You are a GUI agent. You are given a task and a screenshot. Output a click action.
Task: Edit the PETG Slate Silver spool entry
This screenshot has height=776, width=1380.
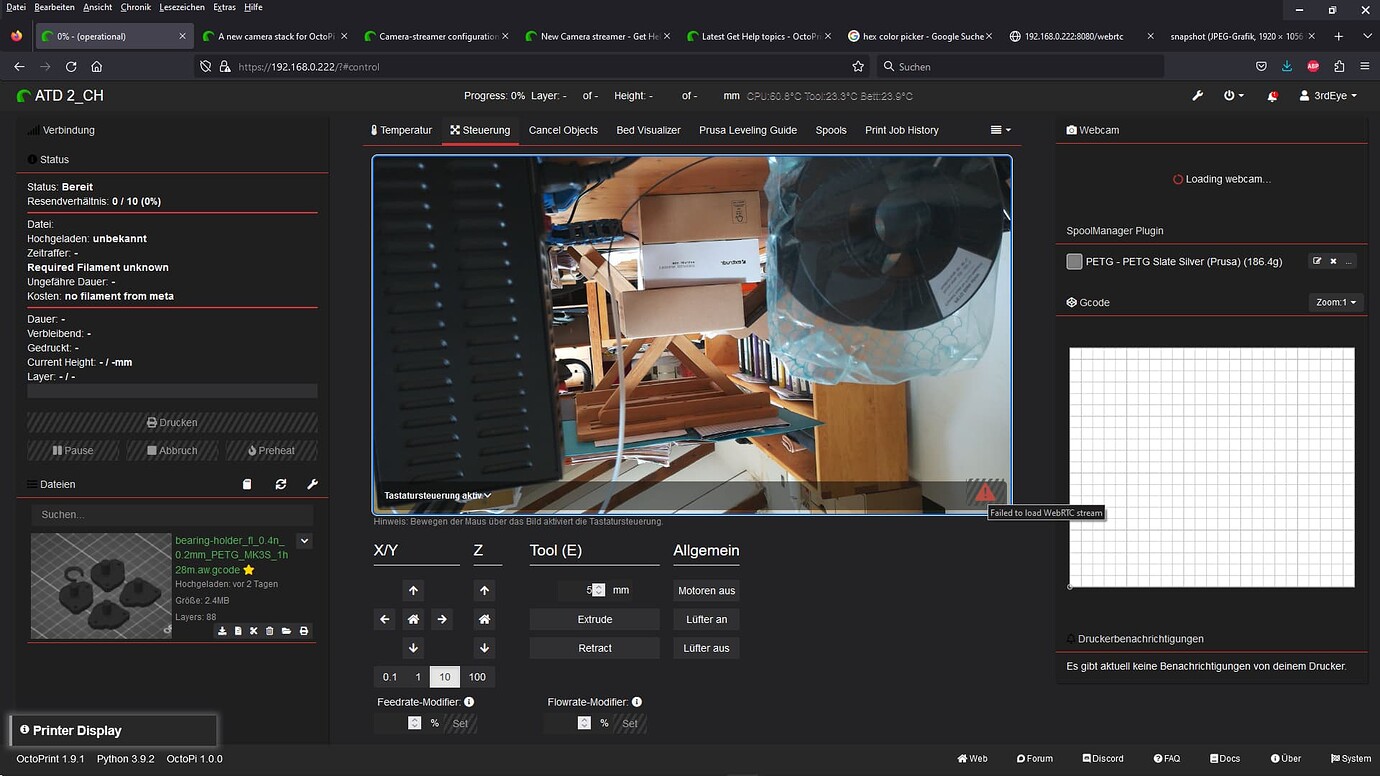[1317, 261]
